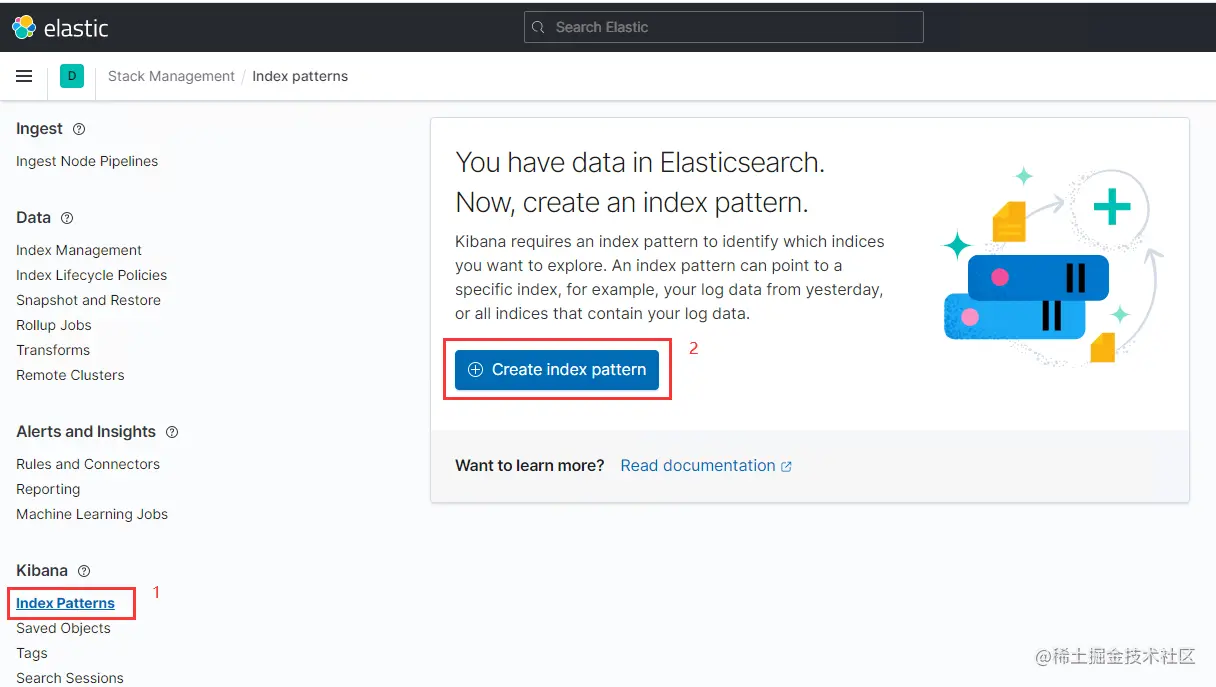
Task: Open Tags page
Action: coord(32,653)
